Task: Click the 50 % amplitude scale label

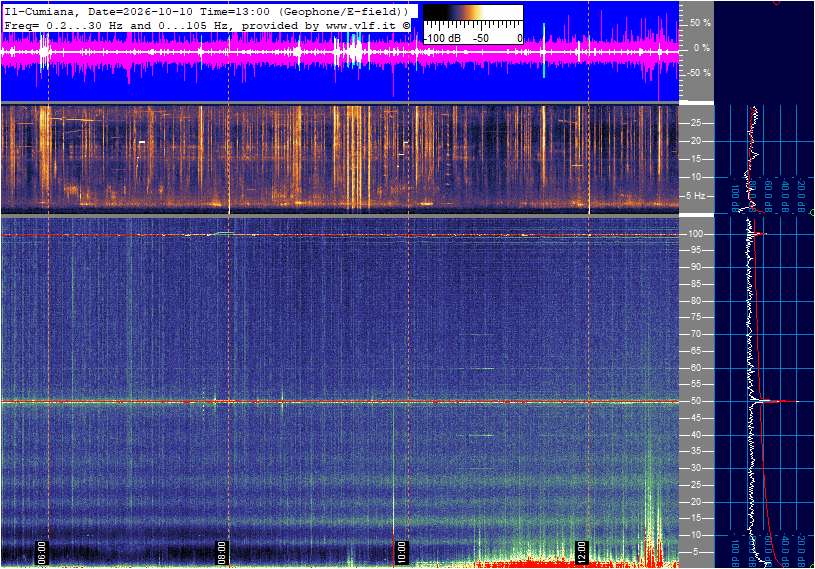Action: (x=700, y=23)
